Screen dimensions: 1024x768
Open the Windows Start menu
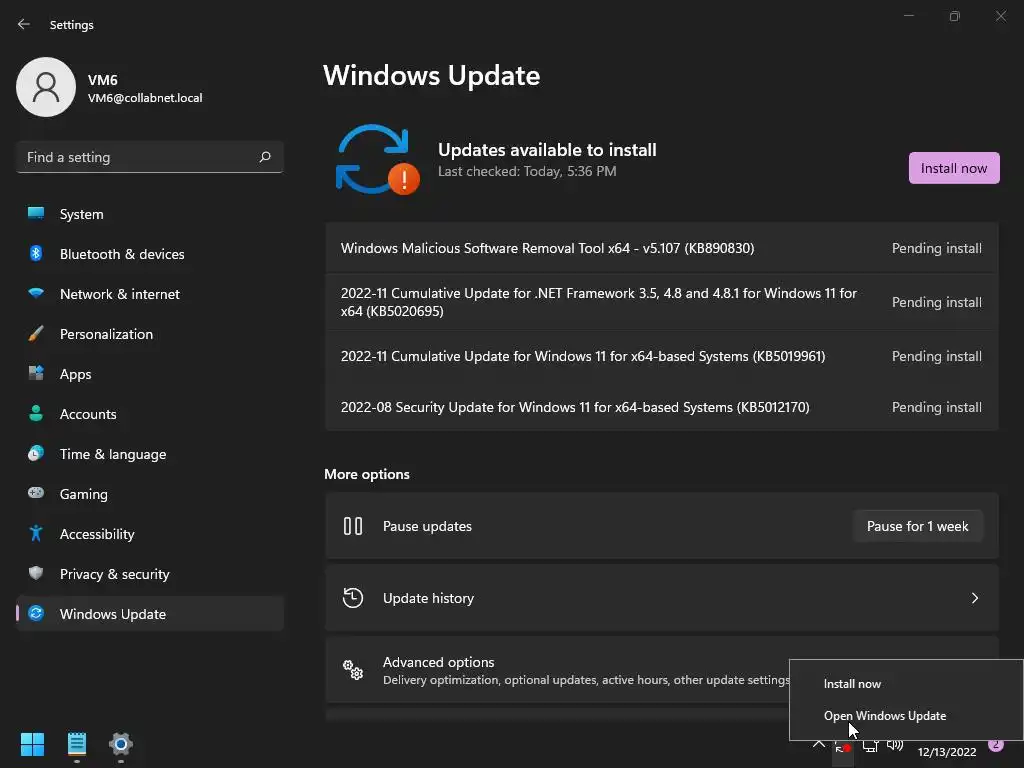[32, 744]
